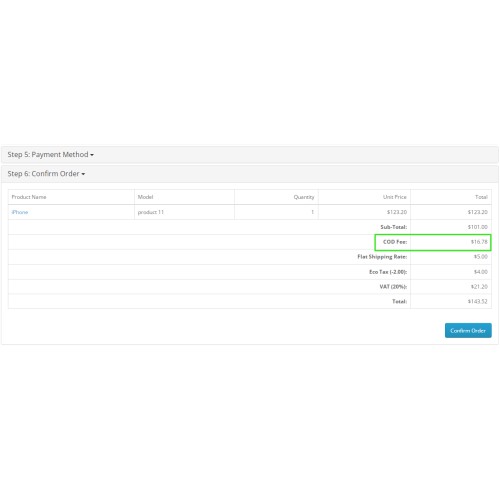The width and height of the screenshot is (500, 500).
Task: Click the highlighted COD Fee label
Action: pos(395,242)
